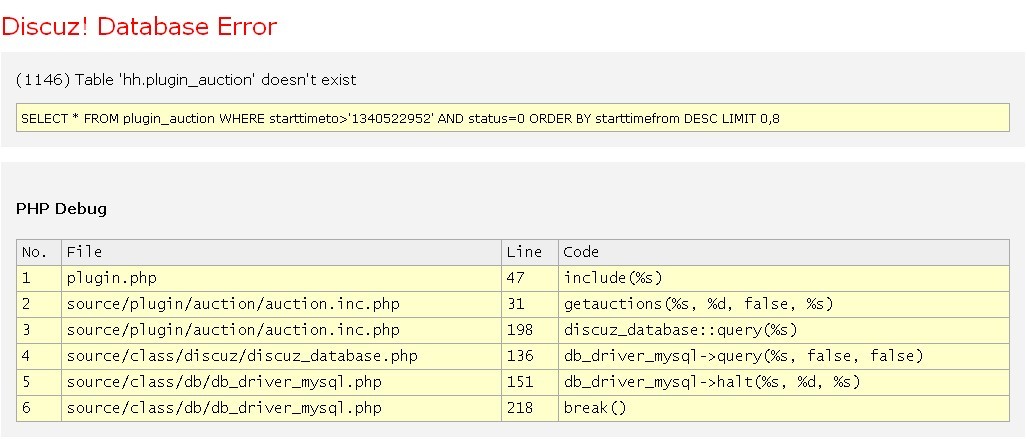Select the auction.inc.php file cell in row 3

coord(233,330)
